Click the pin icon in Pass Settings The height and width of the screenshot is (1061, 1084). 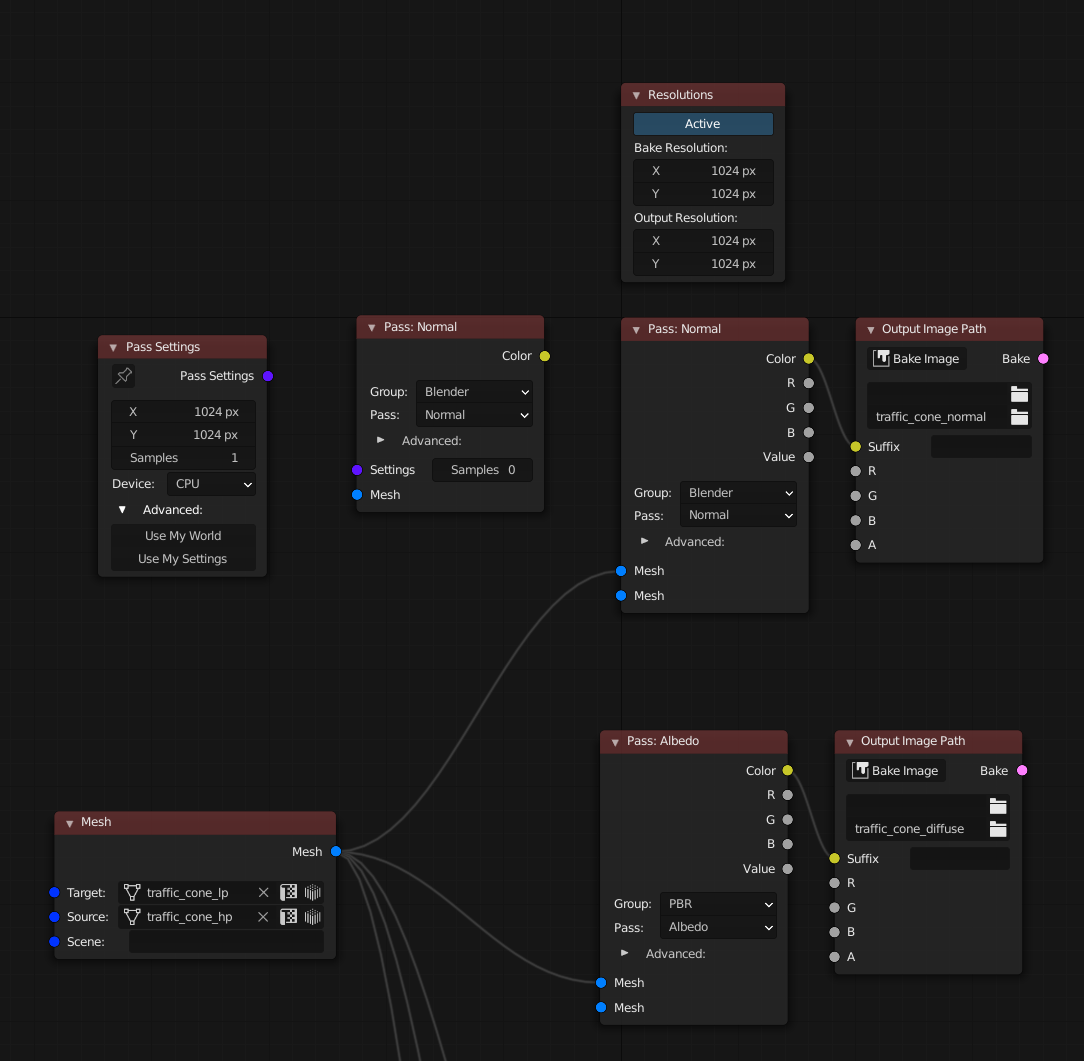(124, 375)
